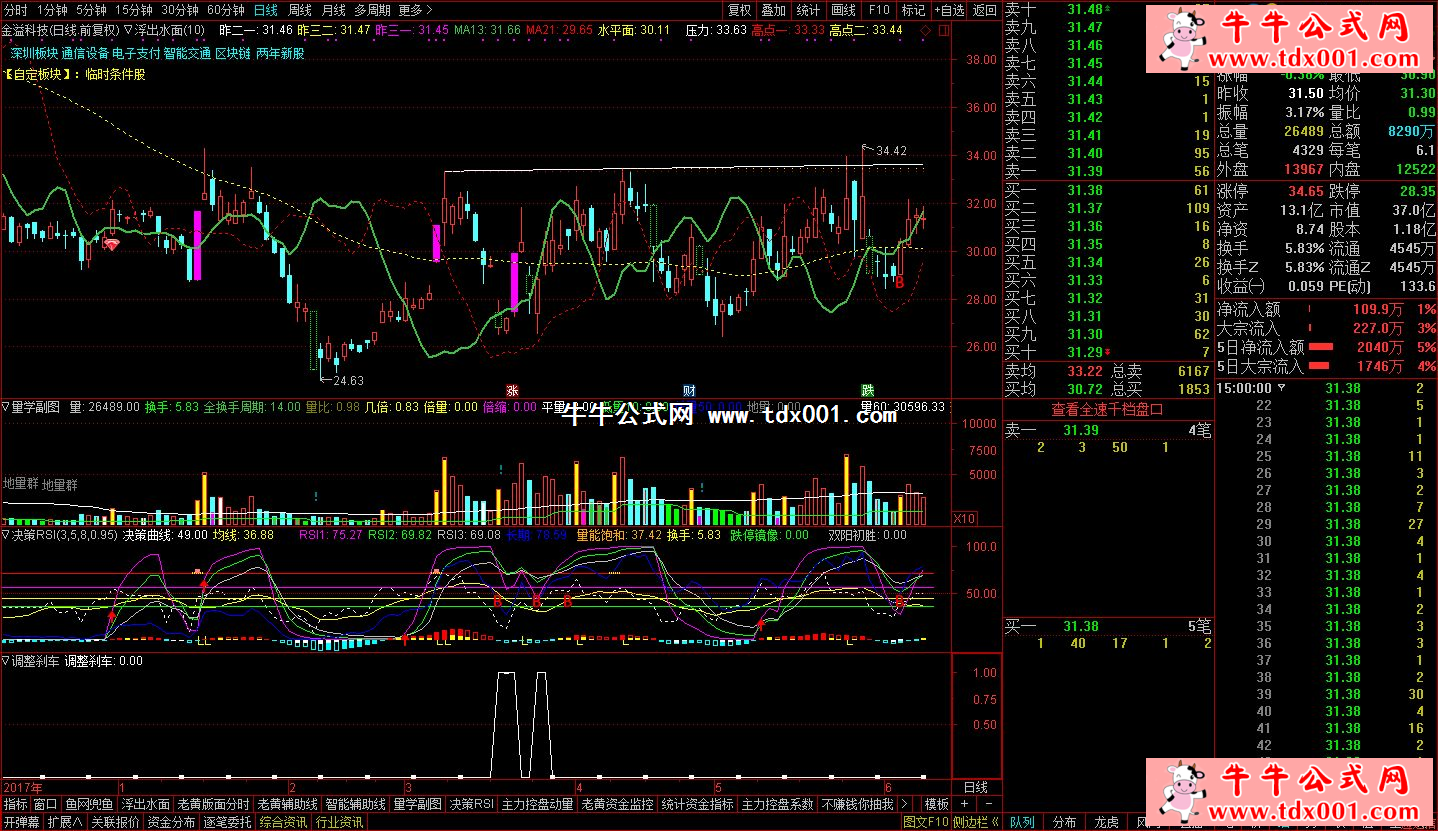The width and height of the screenshot is (1438, 831).
Task: Click the 涨 marker below the price chart
Action: pos(512,390)
